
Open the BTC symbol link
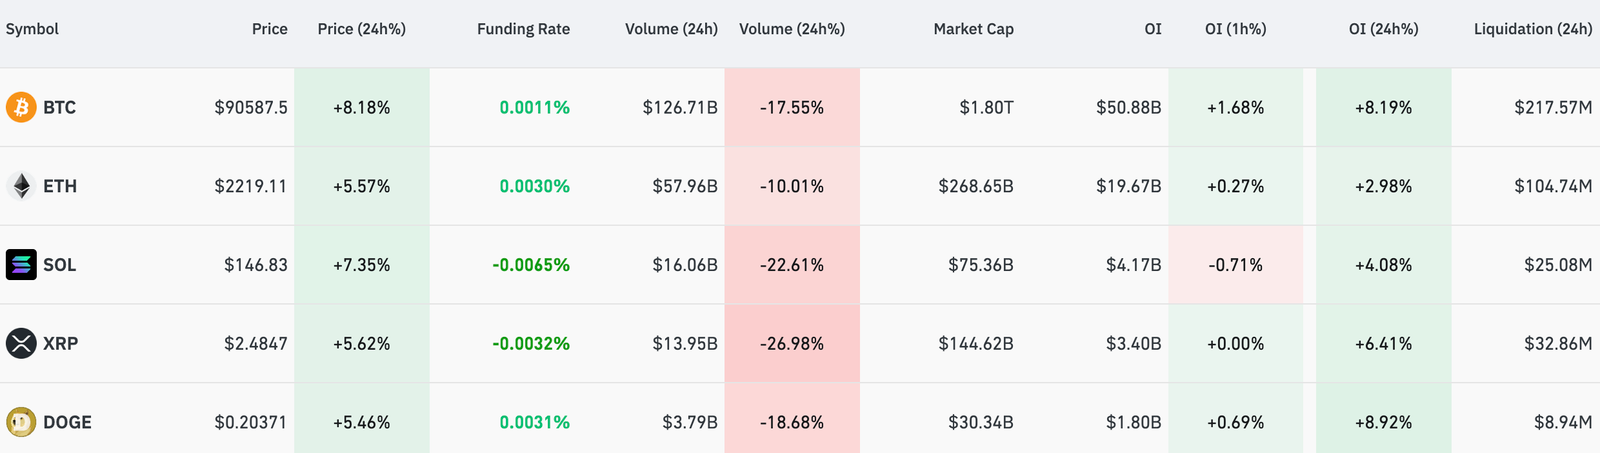click(x=59, y=107)
